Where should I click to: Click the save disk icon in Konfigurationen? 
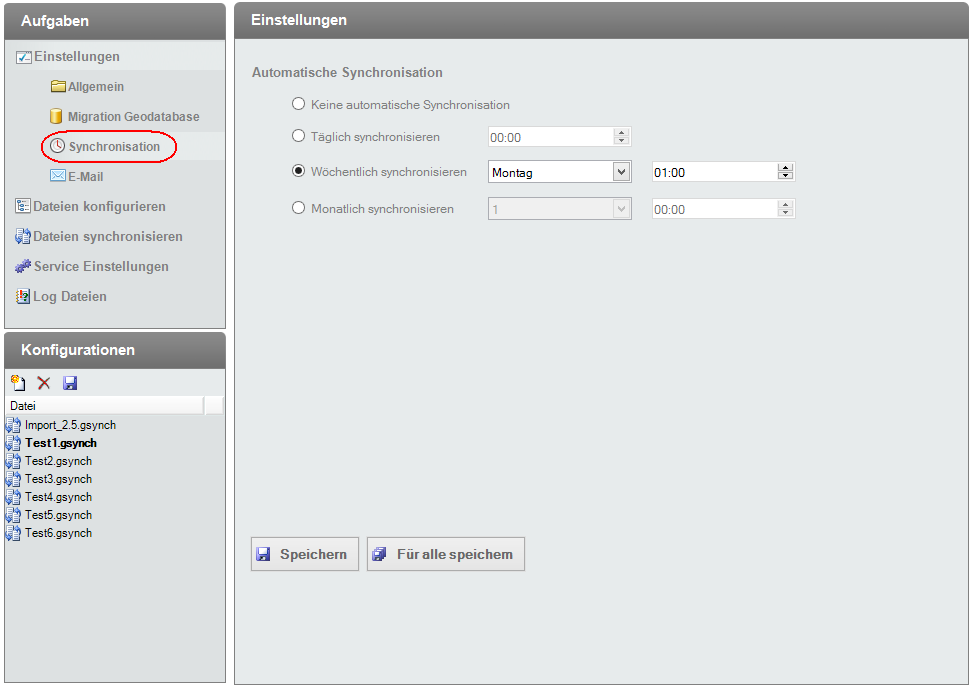tap(70, 383)
